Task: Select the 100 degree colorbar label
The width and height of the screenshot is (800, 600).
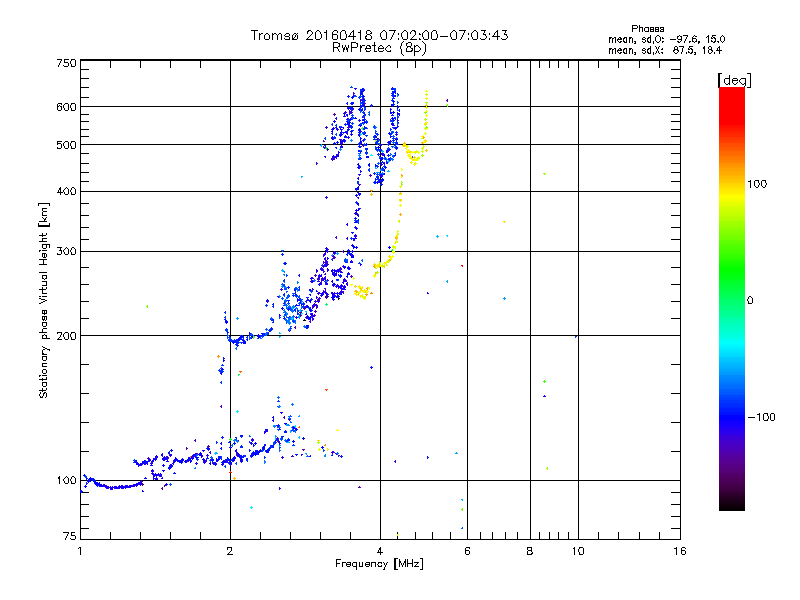Action: pos(757,184)
